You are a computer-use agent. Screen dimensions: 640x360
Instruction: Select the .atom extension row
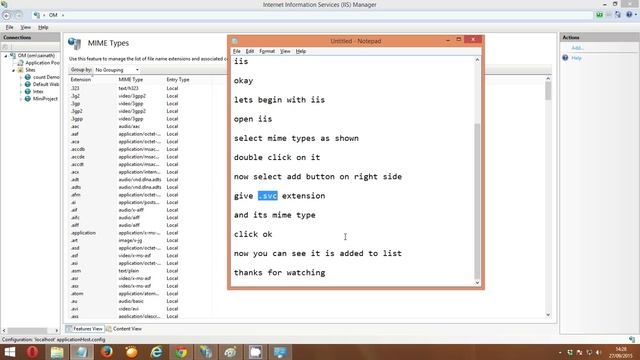click(x=140, y=293)
